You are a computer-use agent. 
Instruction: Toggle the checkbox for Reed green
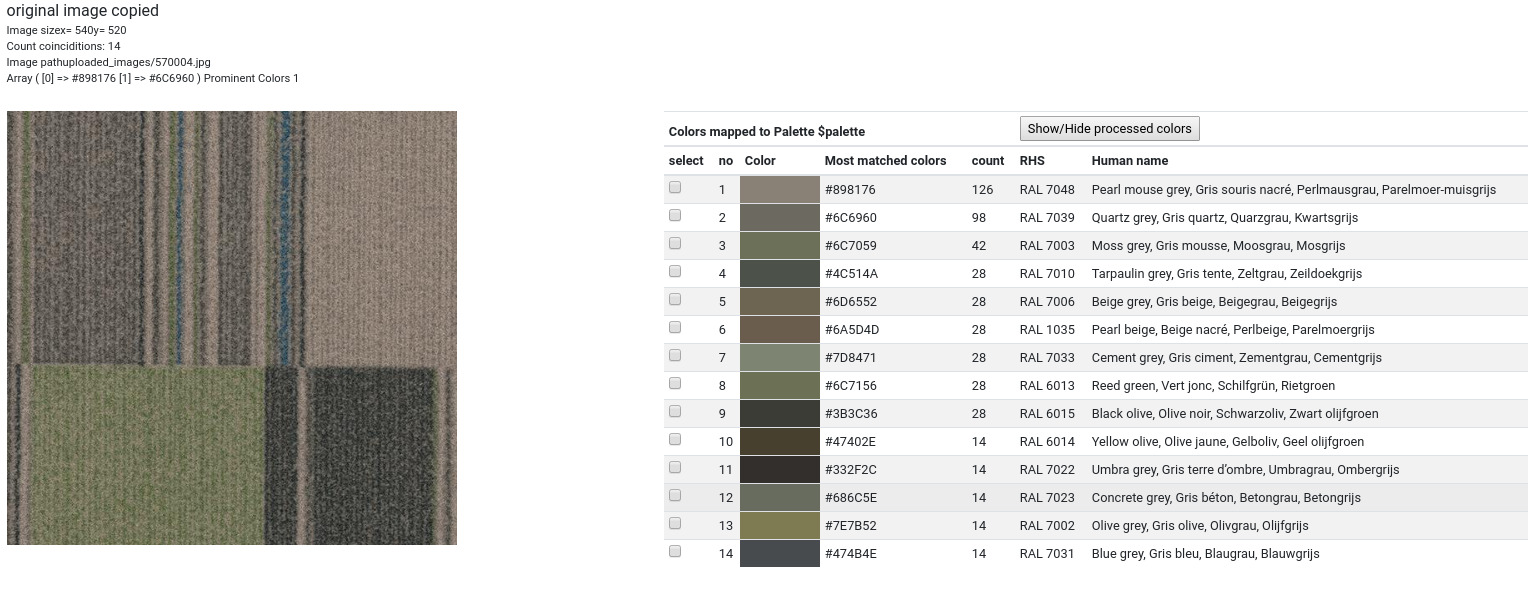[x=675, y=383]
